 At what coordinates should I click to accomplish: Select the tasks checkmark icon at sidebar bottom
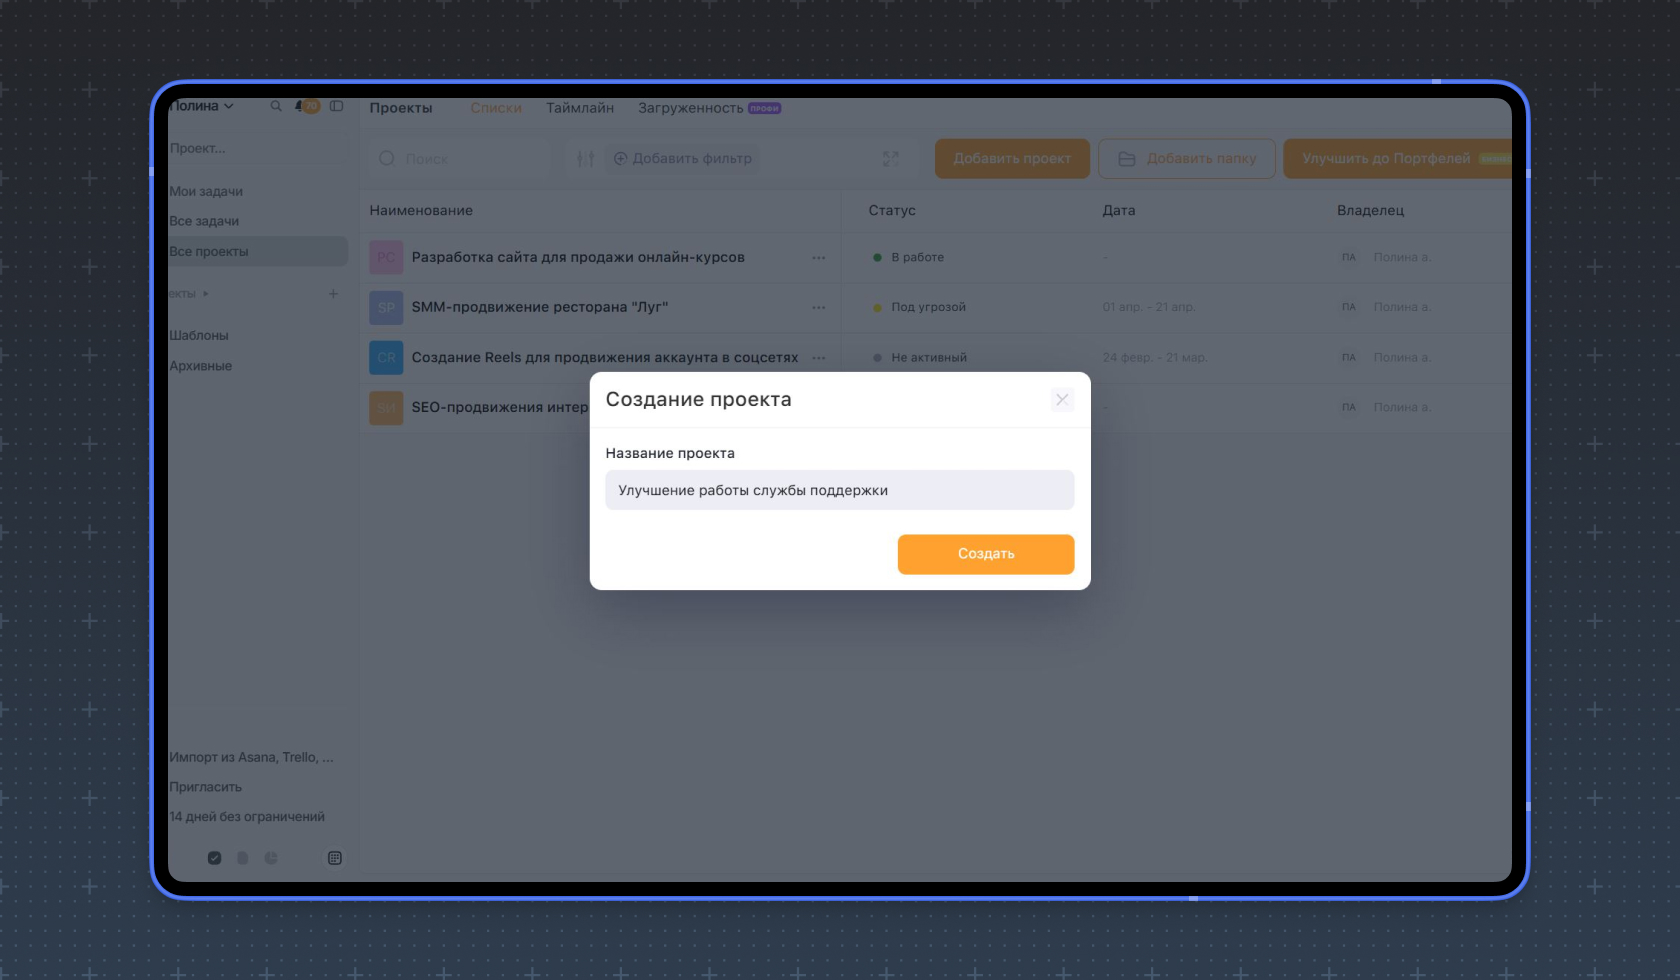(214, 858)
